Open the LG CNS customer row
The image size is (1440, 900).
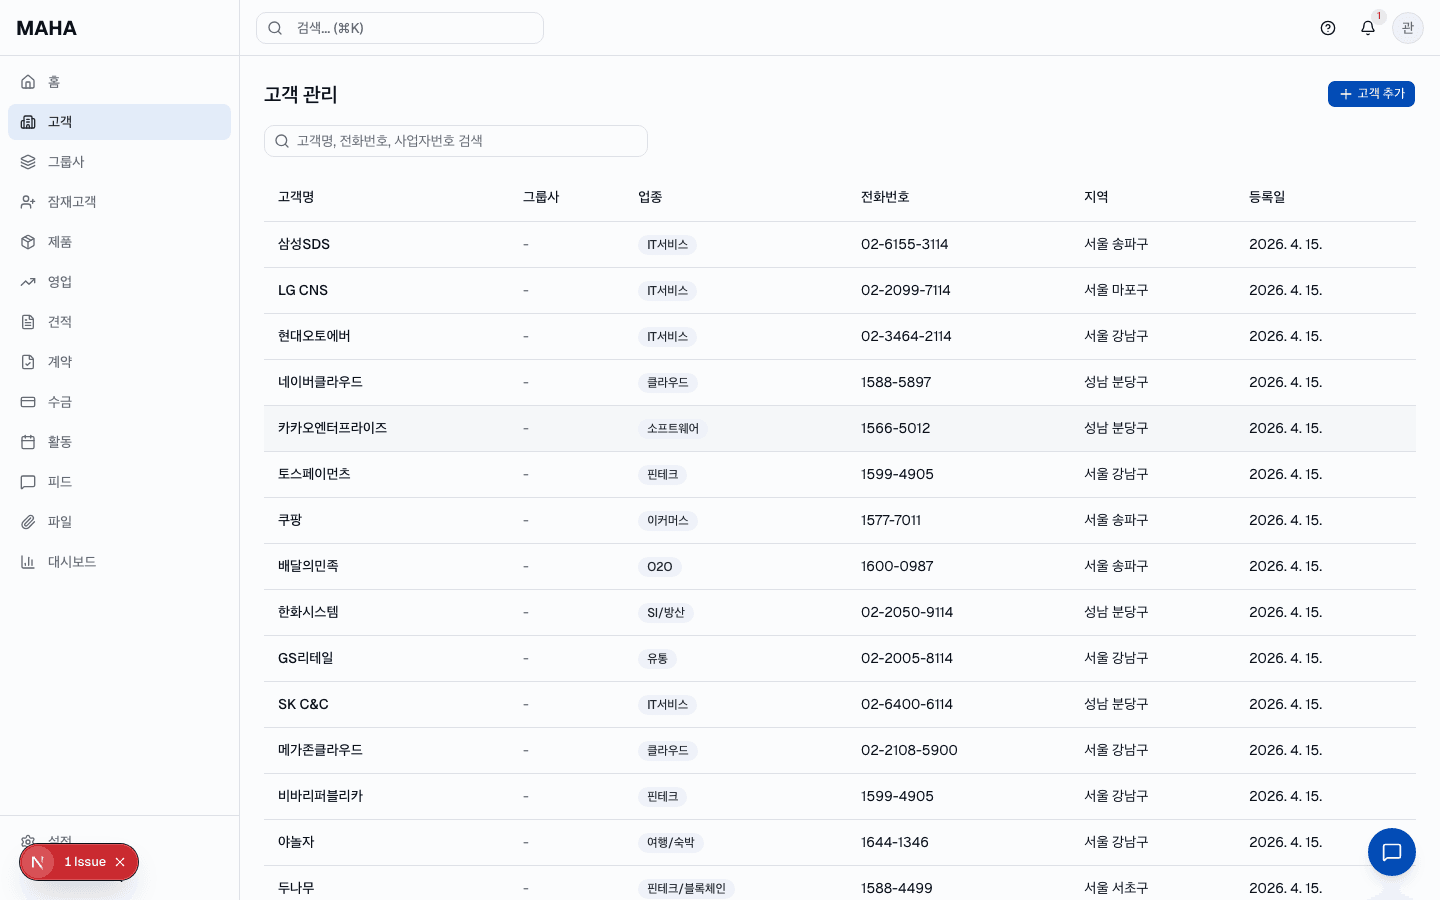[840, 290]
